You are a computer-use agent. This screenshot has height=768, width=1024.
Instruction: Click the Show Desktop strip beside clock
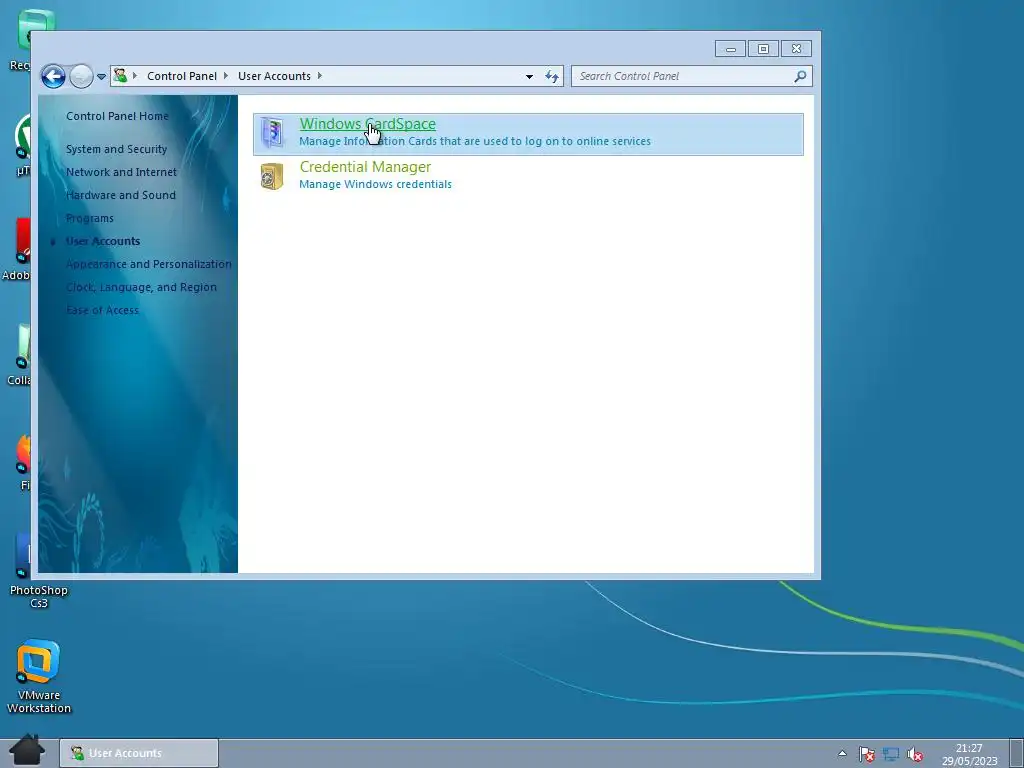pos(1017,754)
